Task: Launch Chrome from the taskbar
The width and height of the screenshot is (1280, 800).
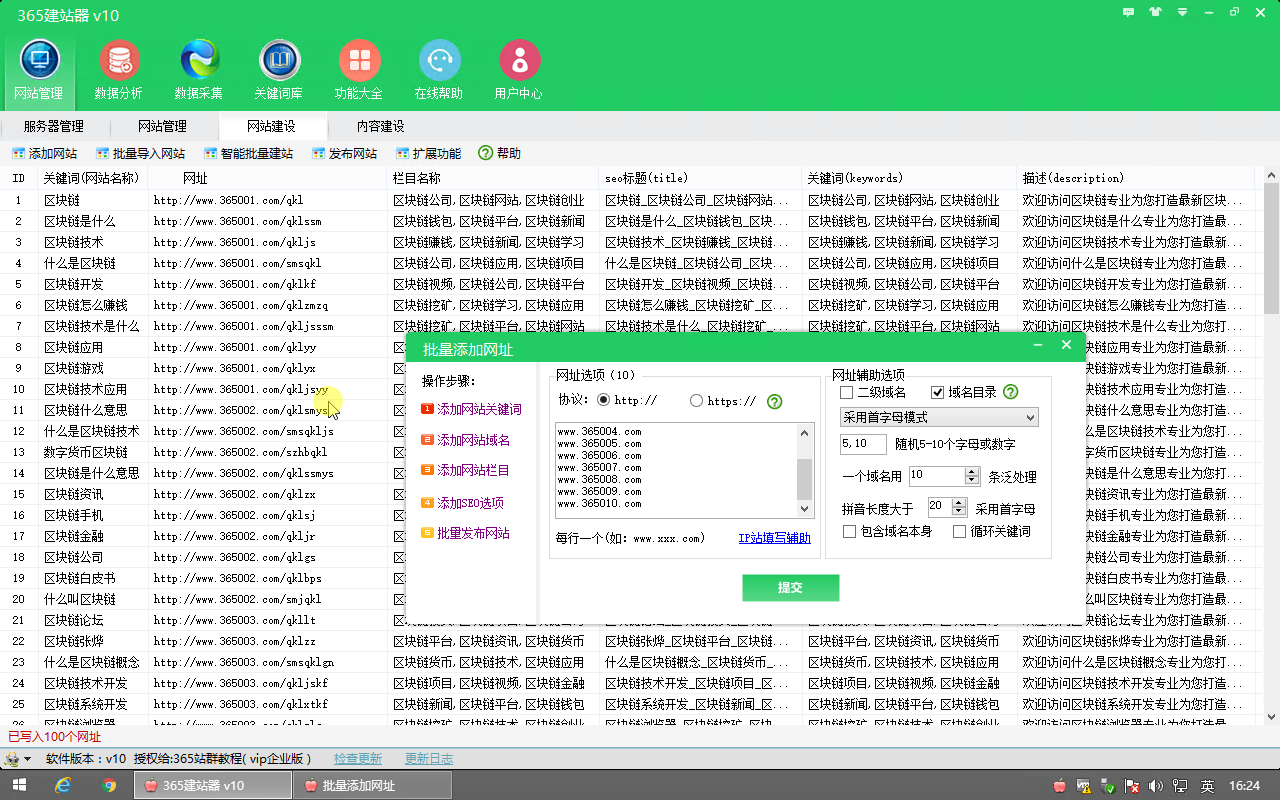Action: [x=109, y=785]
